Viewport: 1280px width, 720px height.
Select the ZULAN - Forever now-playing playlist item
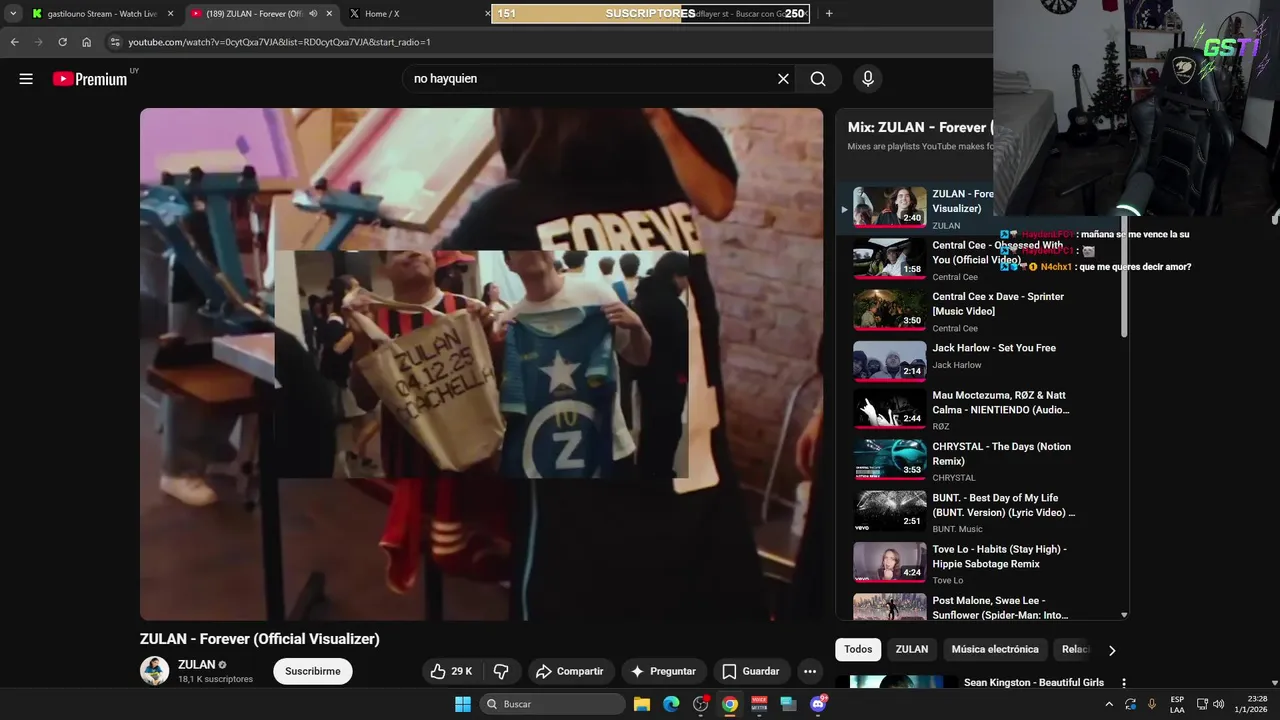(x=915, y=208)
